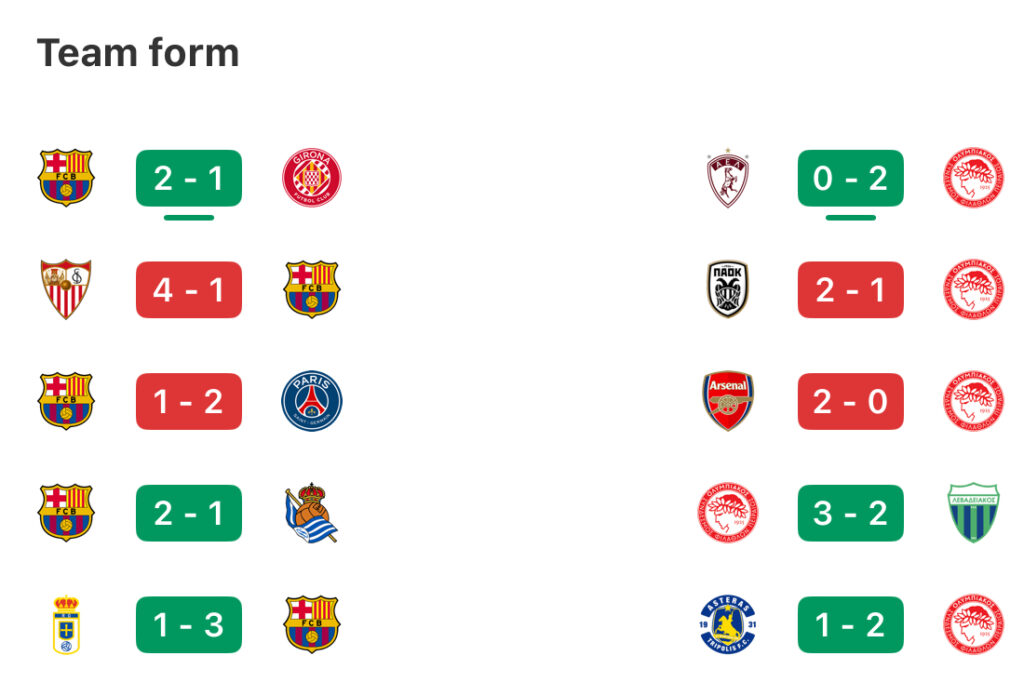Viewport: 1024px width, 696px height.
Task: Open the 0 - 2 match result
Action: coord(851,178)
